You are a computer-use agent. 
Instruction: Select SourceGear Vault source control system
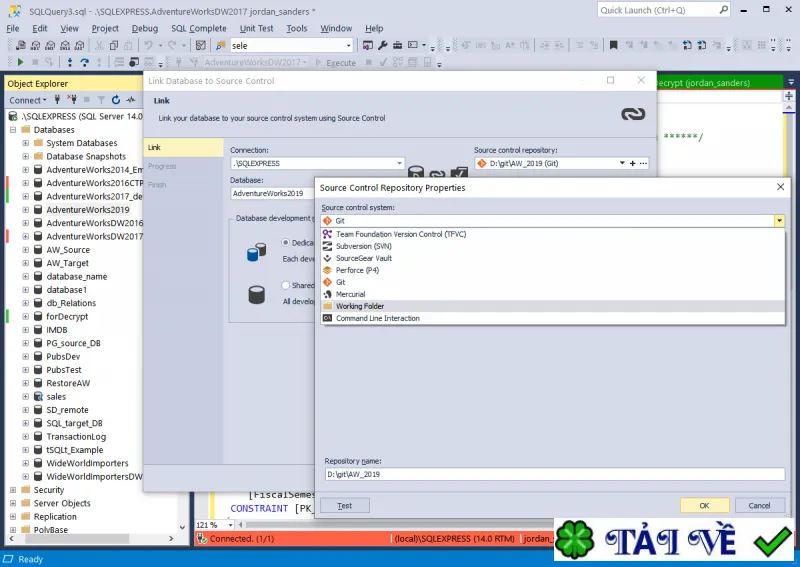[553, 258]
